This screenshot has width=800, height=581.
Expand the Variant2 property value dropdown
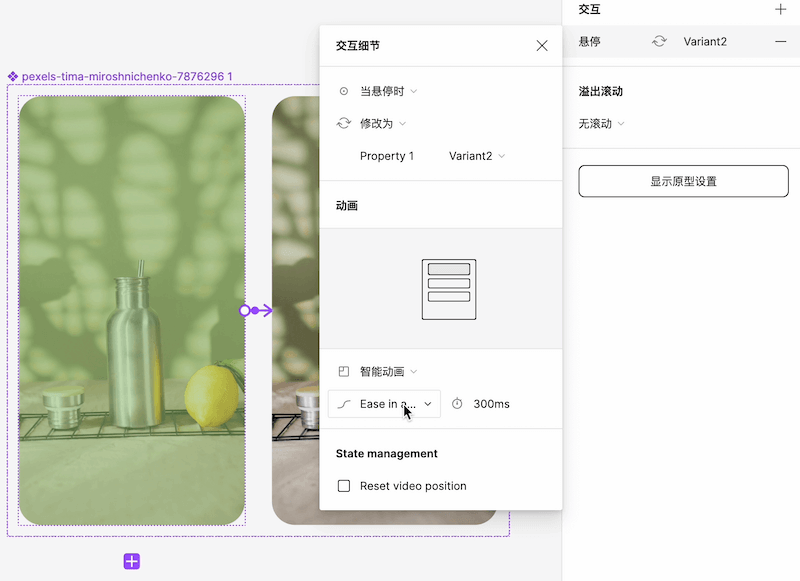point(477,156)
